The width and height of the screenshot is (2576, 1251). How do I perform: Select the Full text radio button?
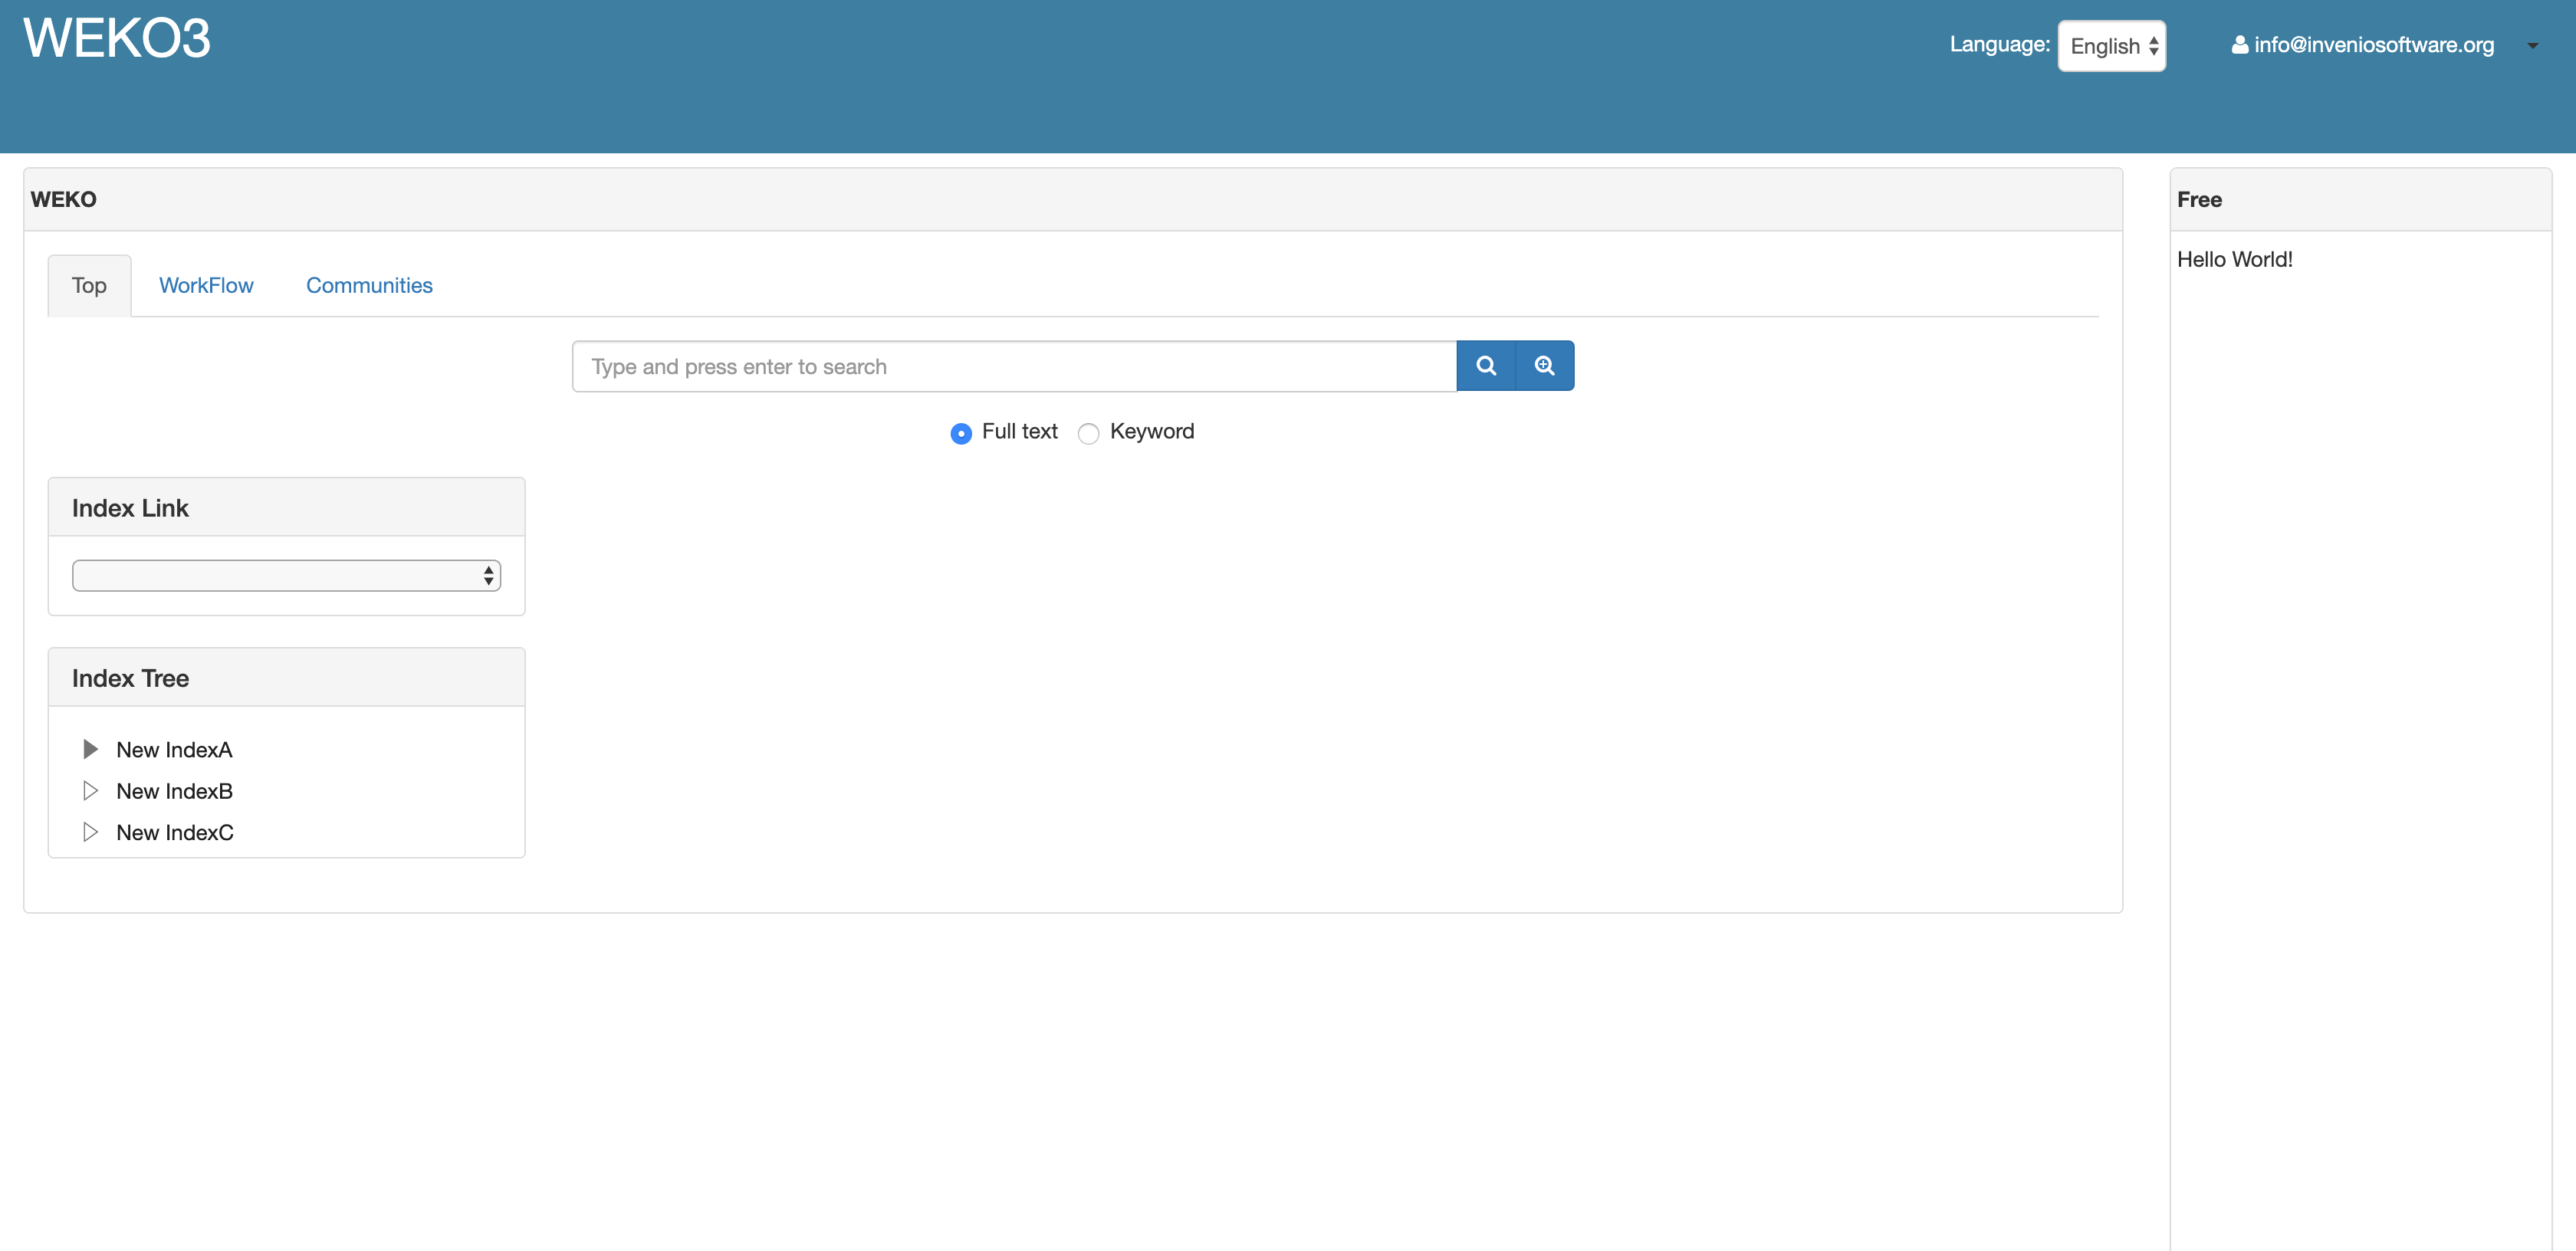[960, 433]
